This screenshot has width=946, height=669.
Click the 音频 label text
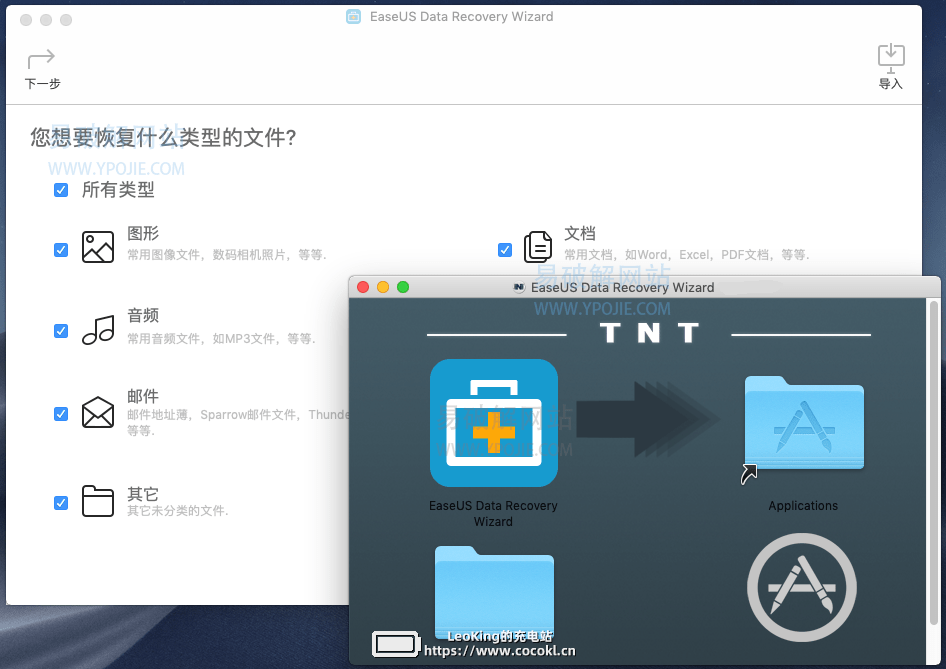[143, 315]
